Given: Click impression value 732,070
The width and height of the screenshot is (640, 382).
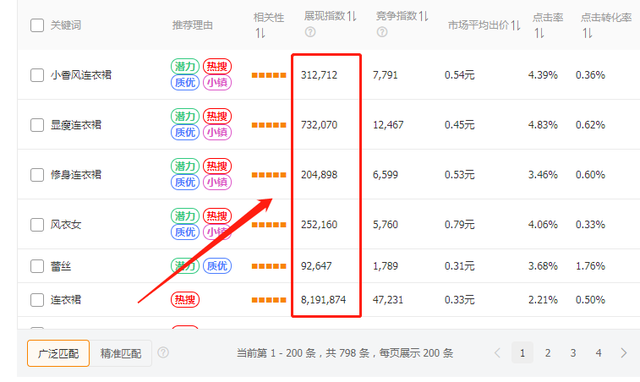Looking at the screenshot, I should click(x=319, y=125).
